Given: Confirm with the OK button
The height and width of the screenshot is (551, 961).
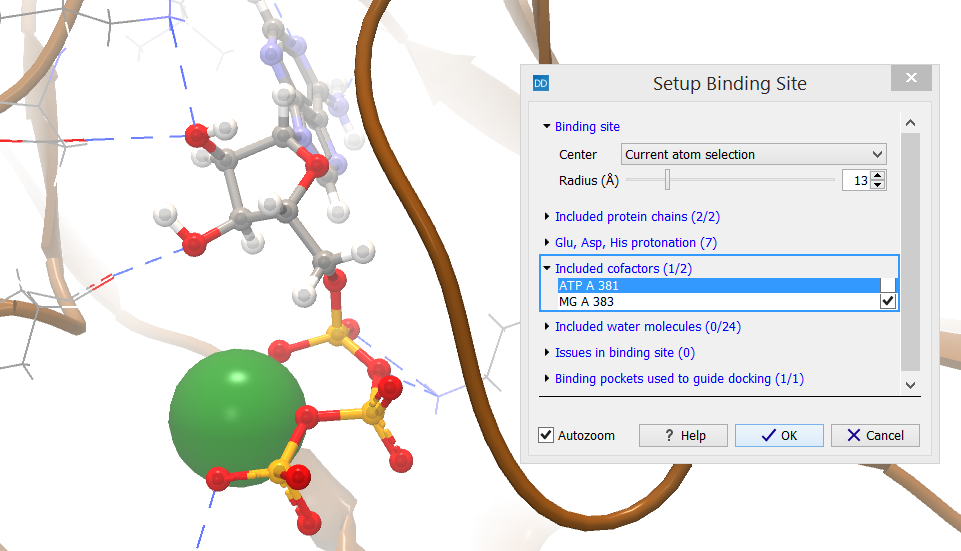Looking at the screenshot, I should (x=779, y=435).
